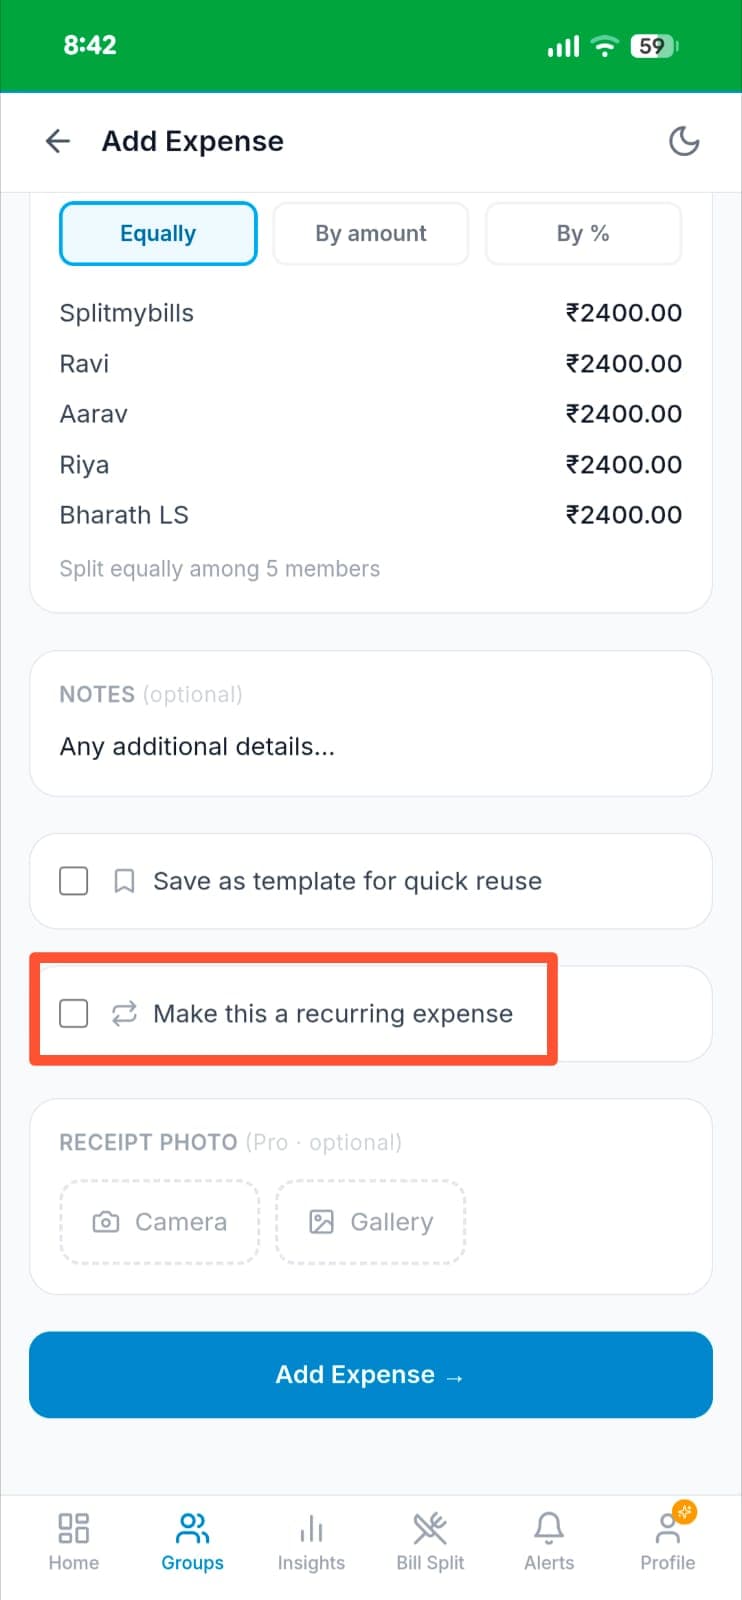This screenshot has height=1600, width=742.
Task: Open the Camera for receipt photo
Action: point(158,1222)
